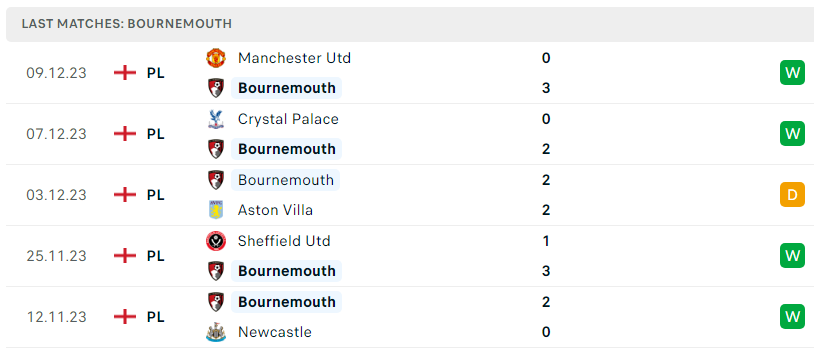Click the Crystal Palace club crest
The height and width of the screenshot is (360, 814).
pos(215,119)
